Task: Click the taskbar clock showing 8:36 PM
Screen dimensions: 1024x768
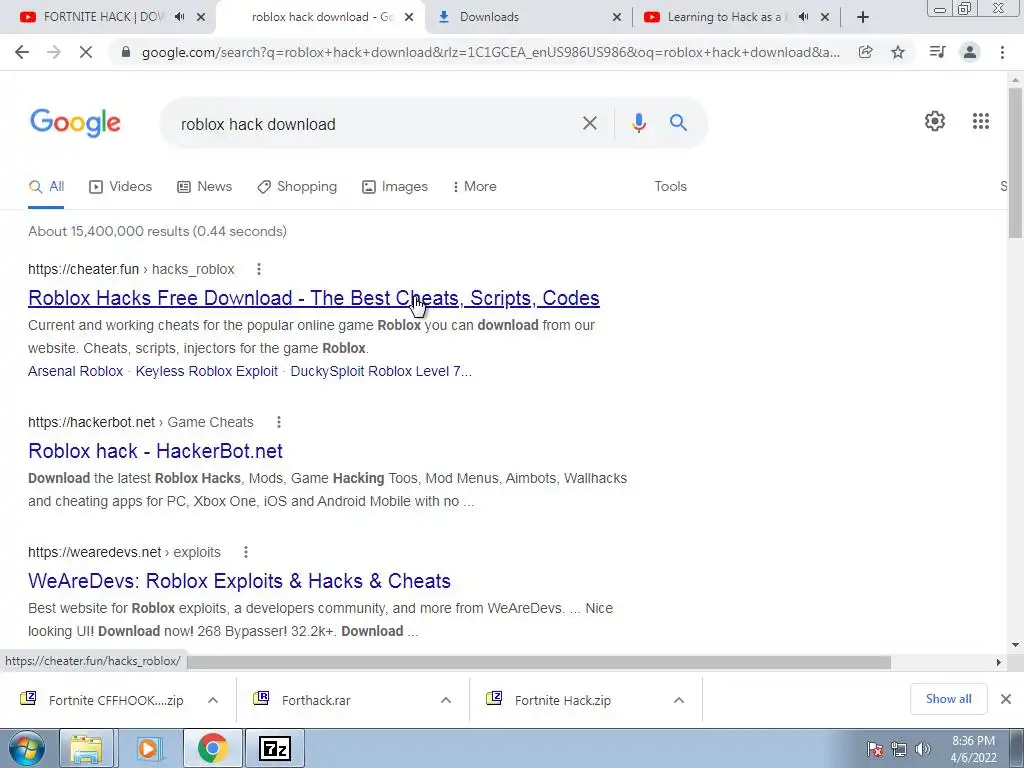Action: tap(973, 749)
